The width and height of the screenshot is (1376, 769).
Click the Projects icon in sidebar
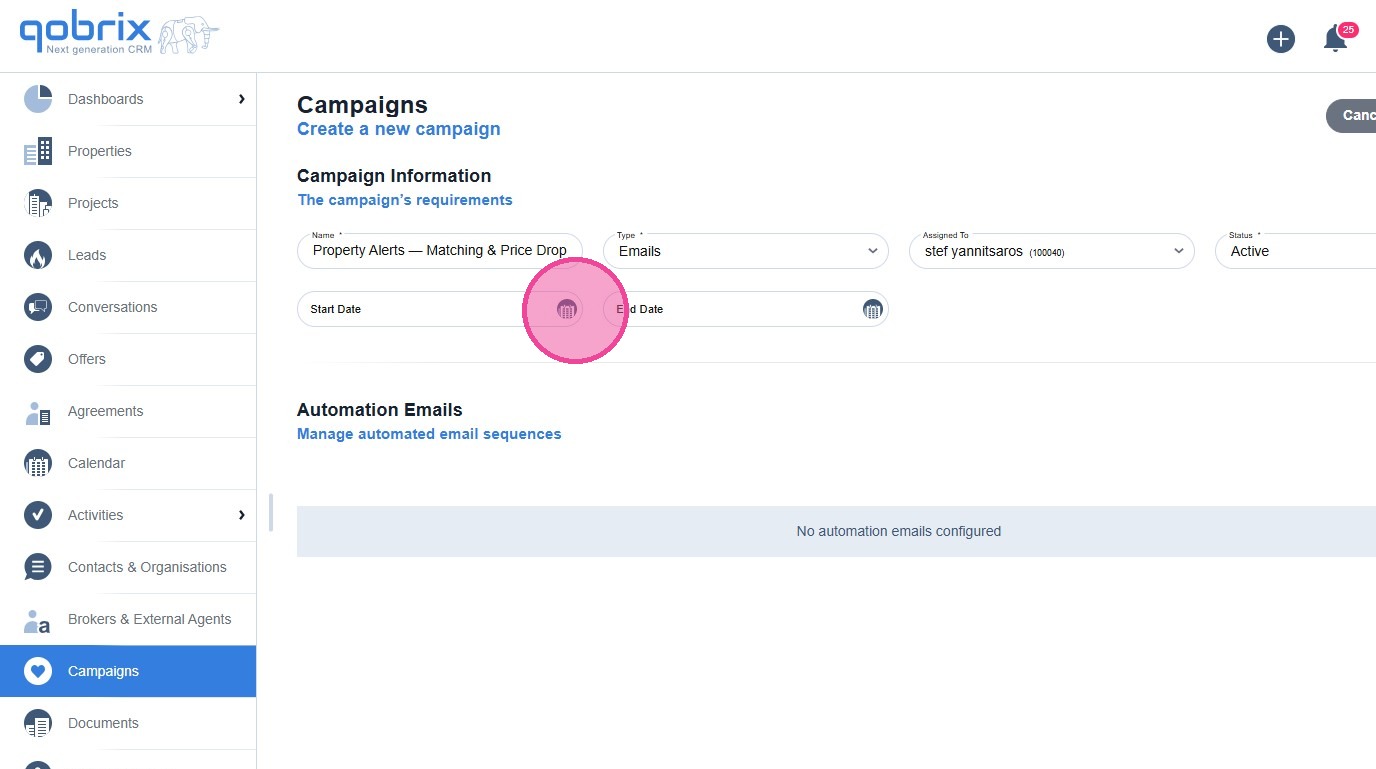click(38, 203)
